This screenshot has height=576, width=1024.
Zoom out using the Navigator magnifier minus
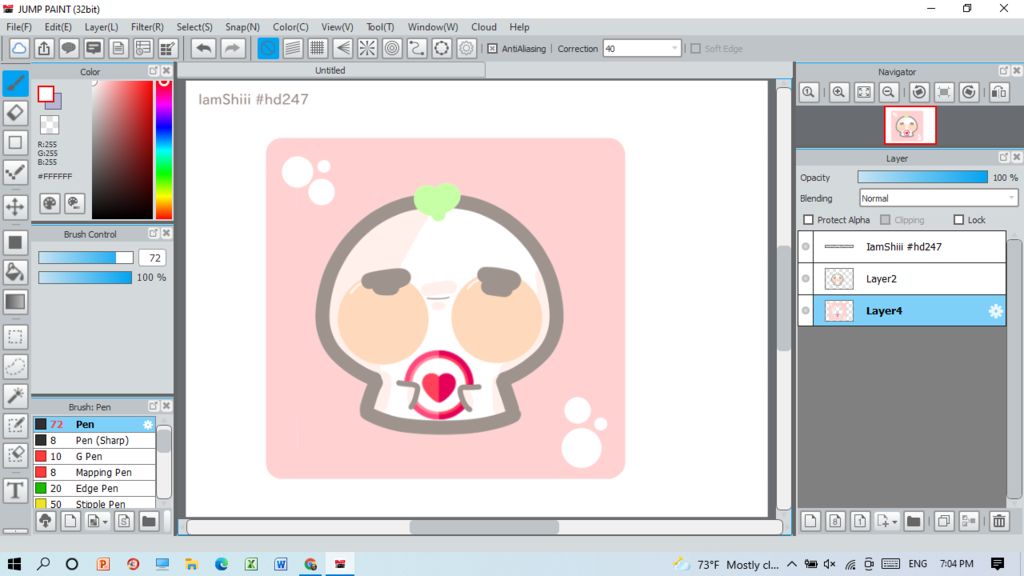888,92
